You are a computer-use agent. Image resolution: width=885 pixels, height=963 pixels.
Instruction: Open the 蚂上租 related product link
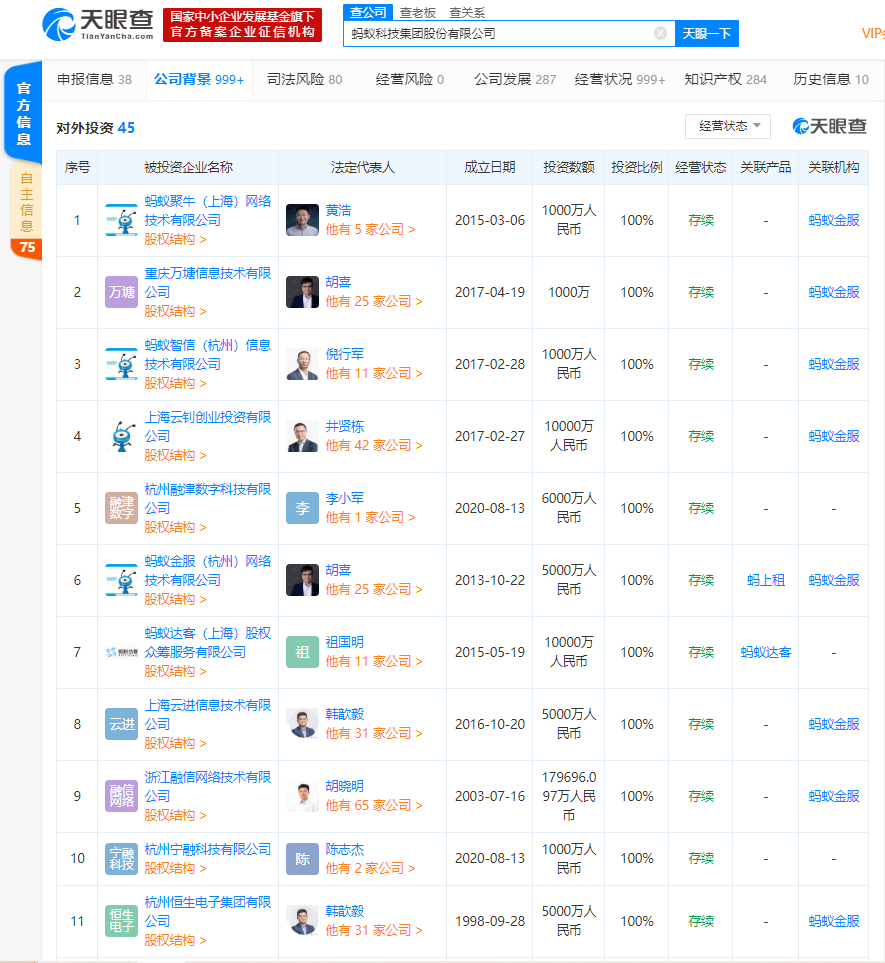(766, 580)
